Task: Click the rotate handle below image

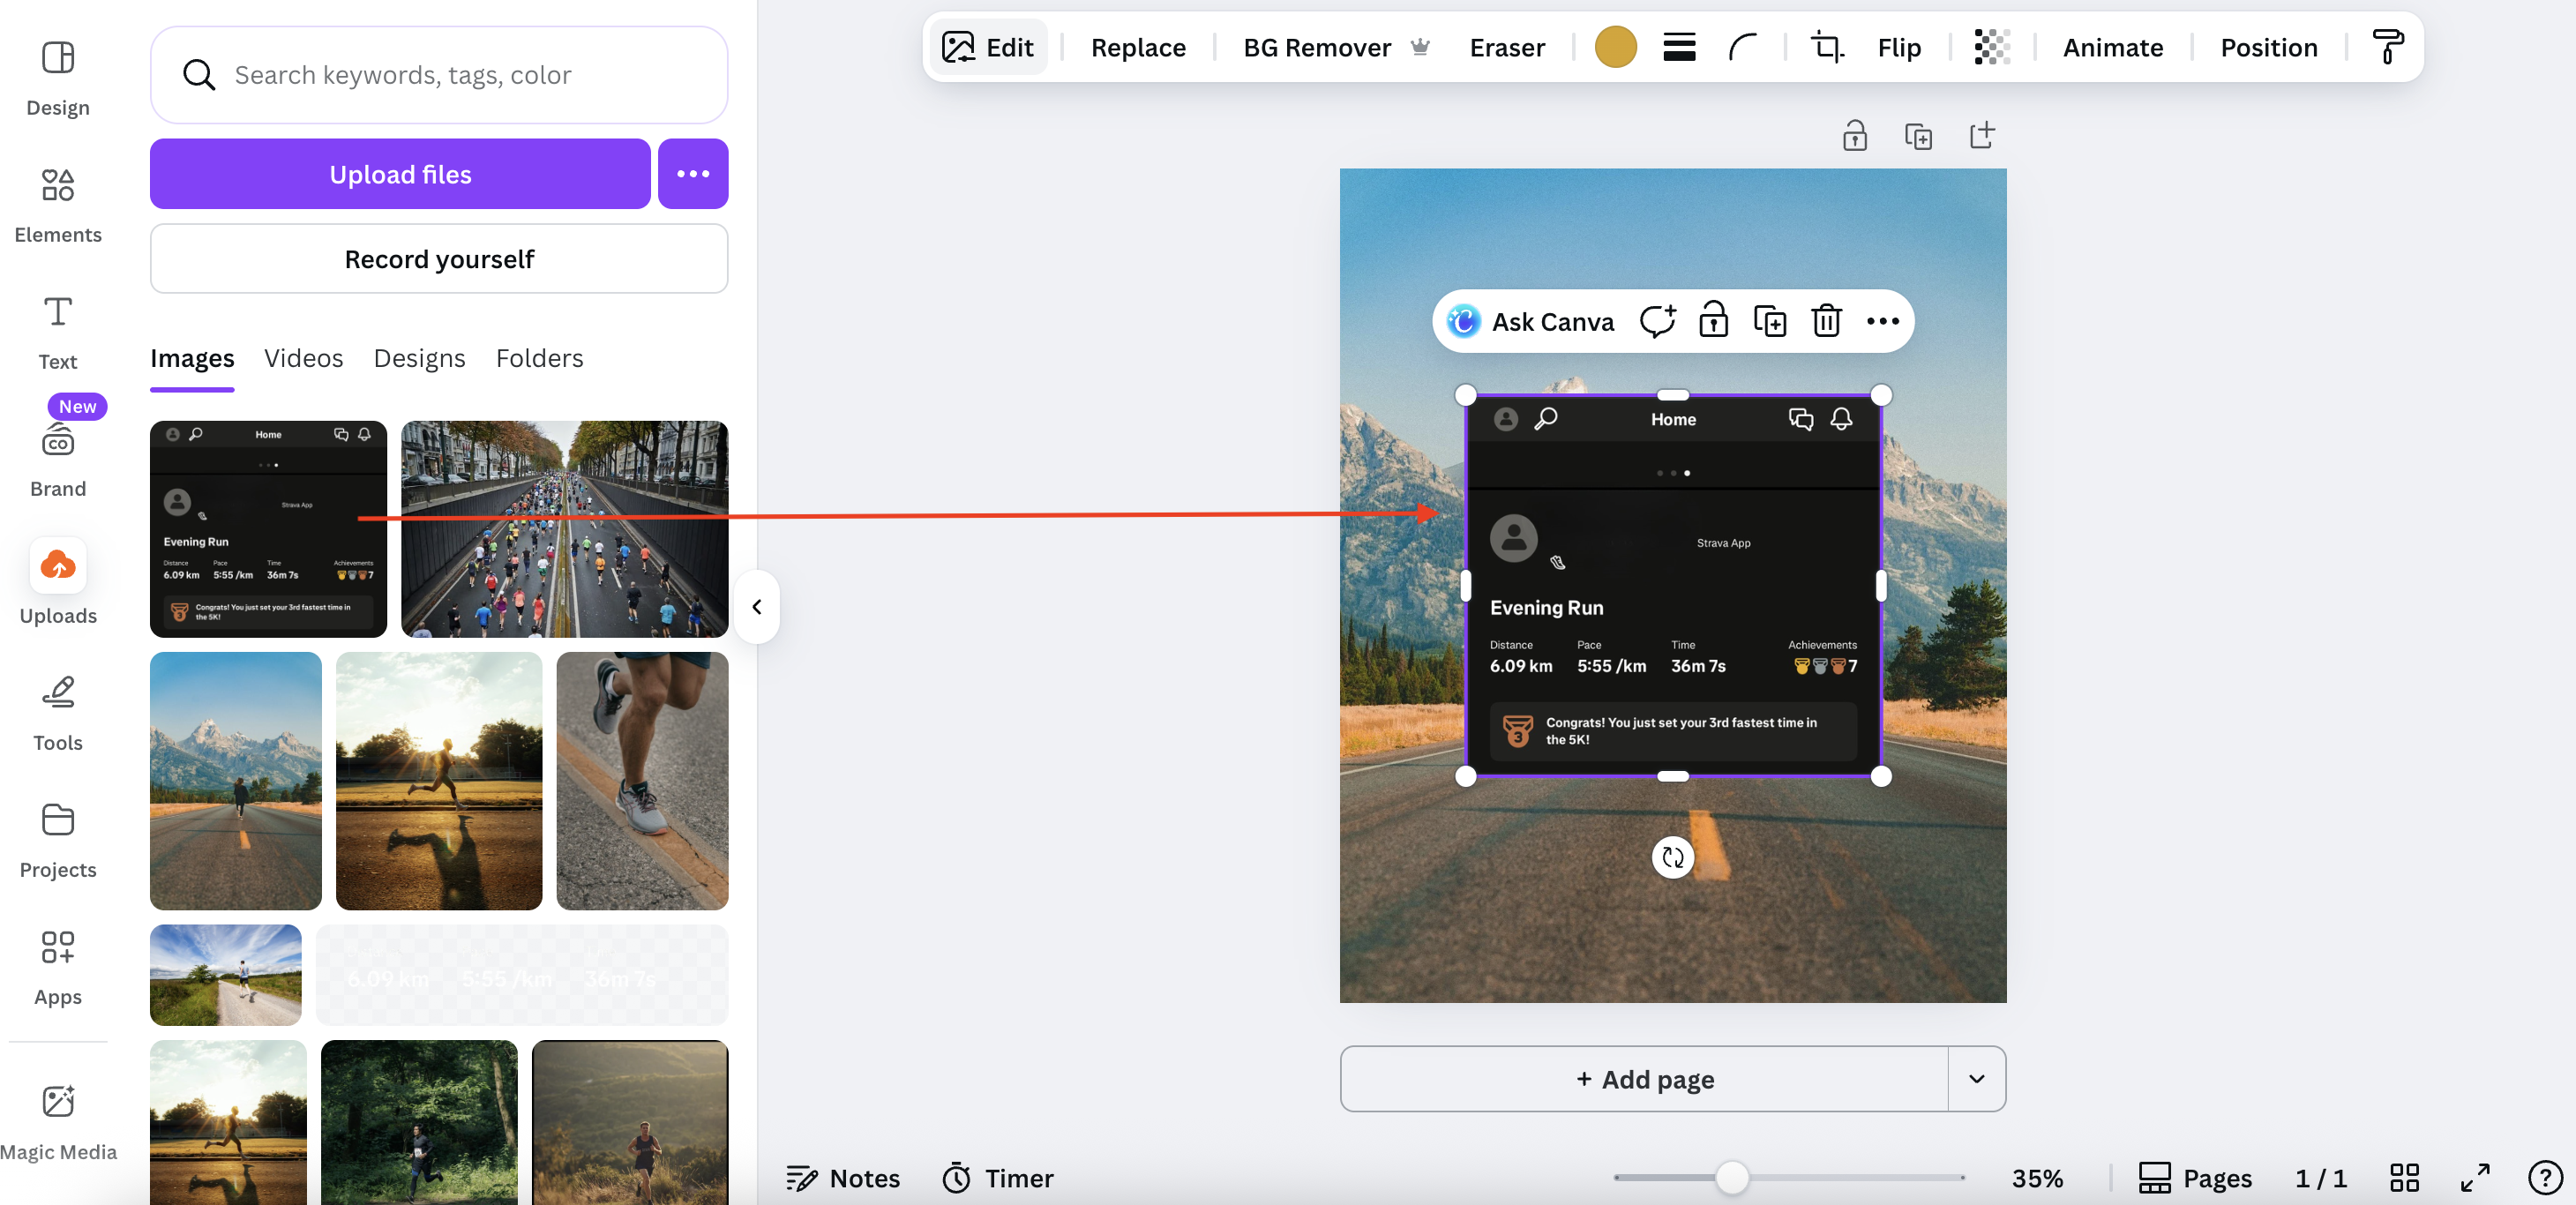Action: (1672, 857)
